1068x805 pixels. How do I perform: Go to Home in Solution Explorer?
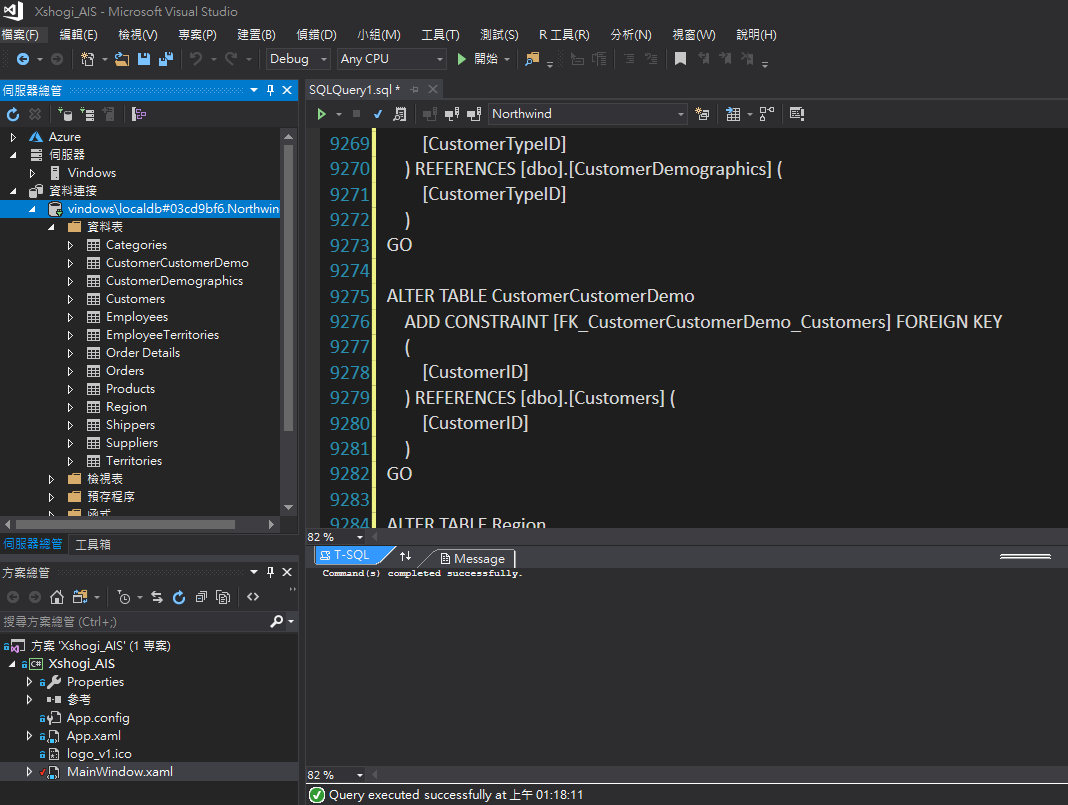point(57,597)
